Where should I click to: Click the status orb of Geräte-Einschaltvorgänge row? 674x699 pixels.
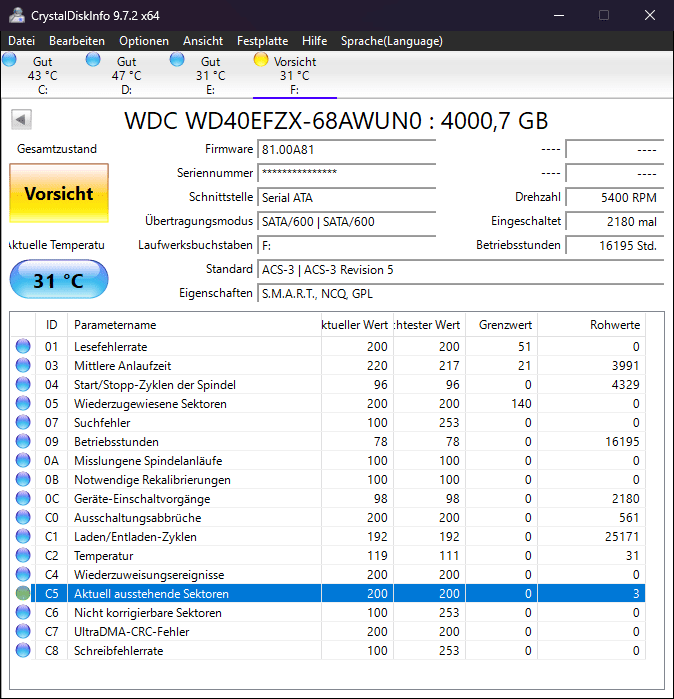[x=23, y=498]
